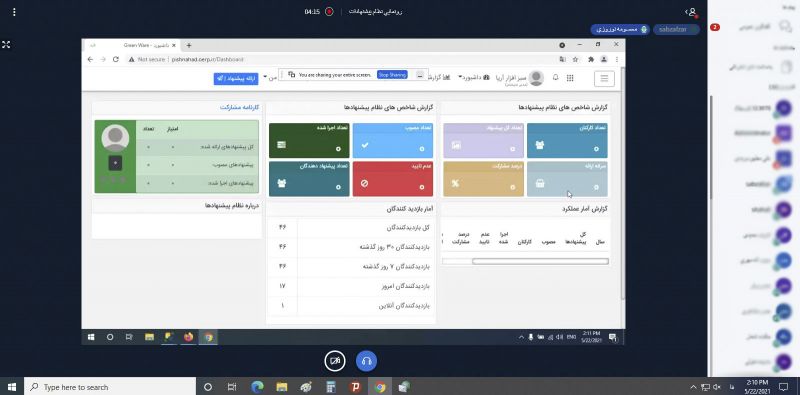Click the notification bell icon in dashboard header
The height and width of the screenshot is (395, 800).
[556, 78]
